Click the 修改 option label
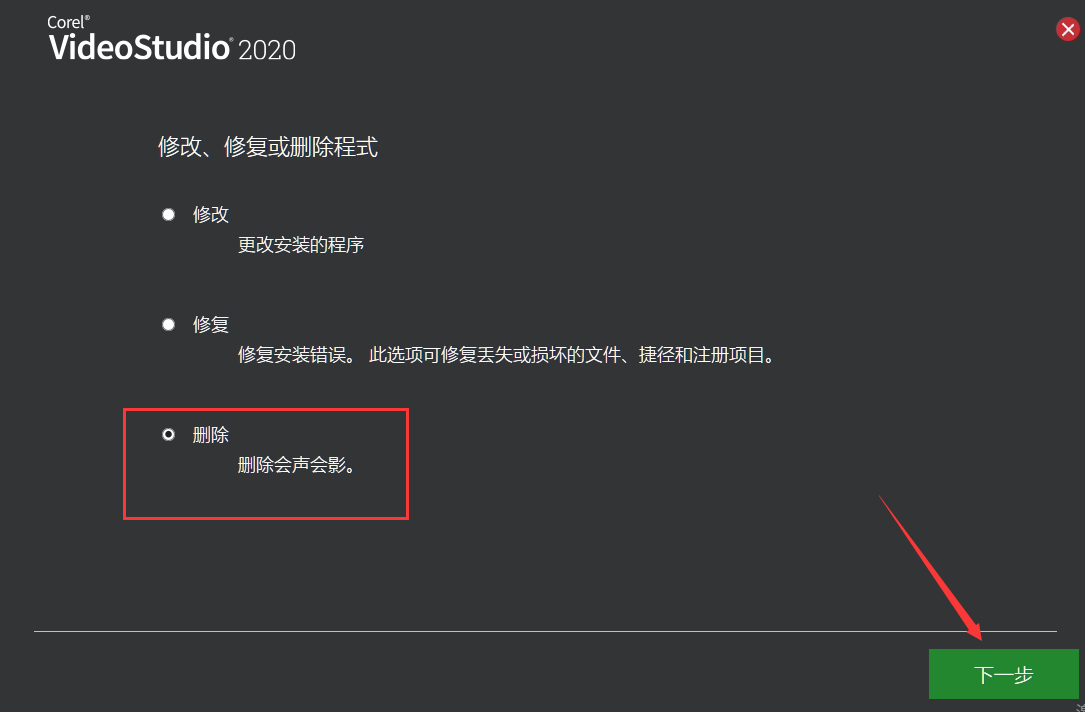The height and width of the screenshot is (712, 1085). pos(211,214)
